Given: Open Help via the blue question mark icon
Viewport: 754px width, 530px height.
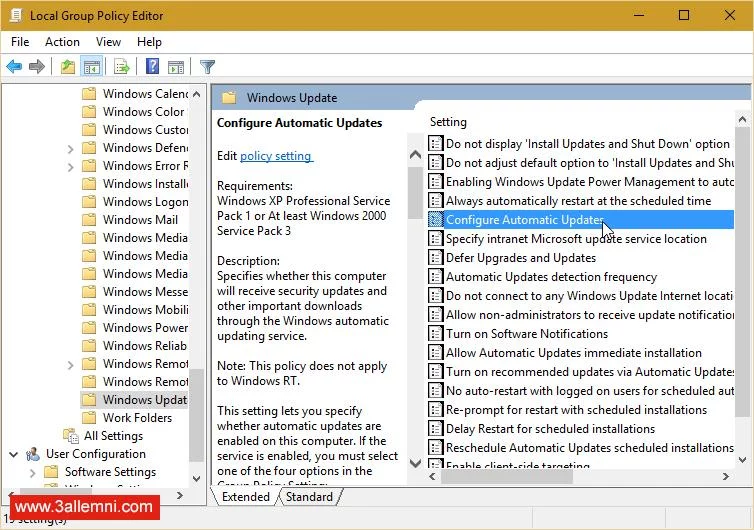Looking at the screenshot, I should tap(152, 67).
